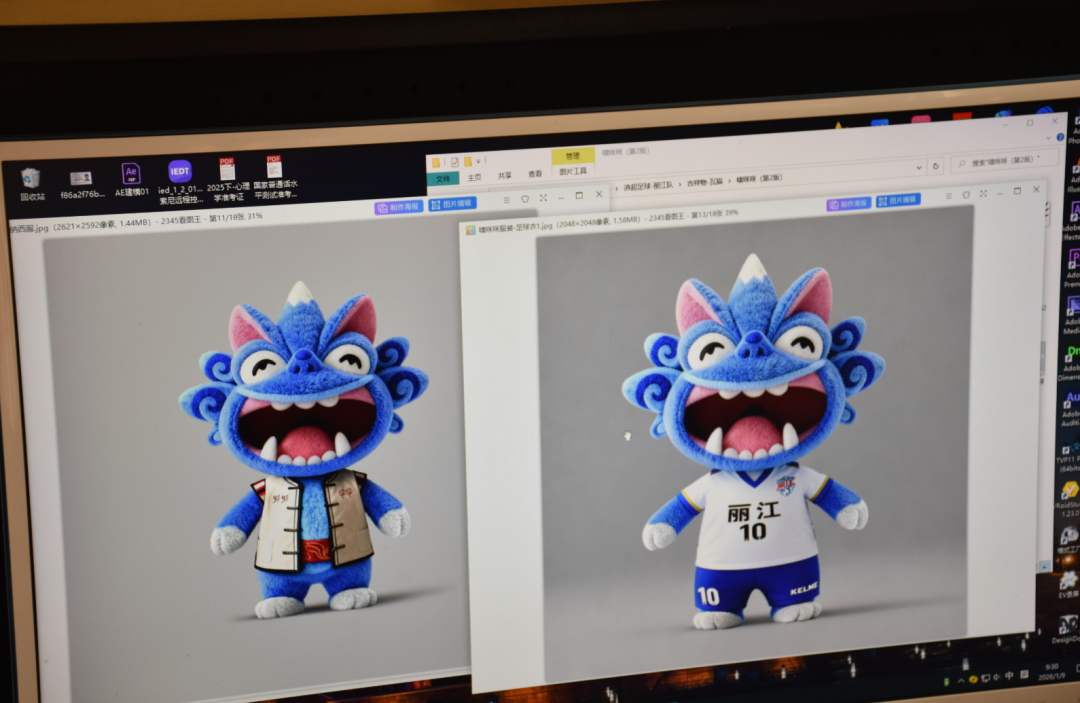Open the 文件 tab in Explorer
Viewport: 1080px width, 703px height.
coord(443,178)
